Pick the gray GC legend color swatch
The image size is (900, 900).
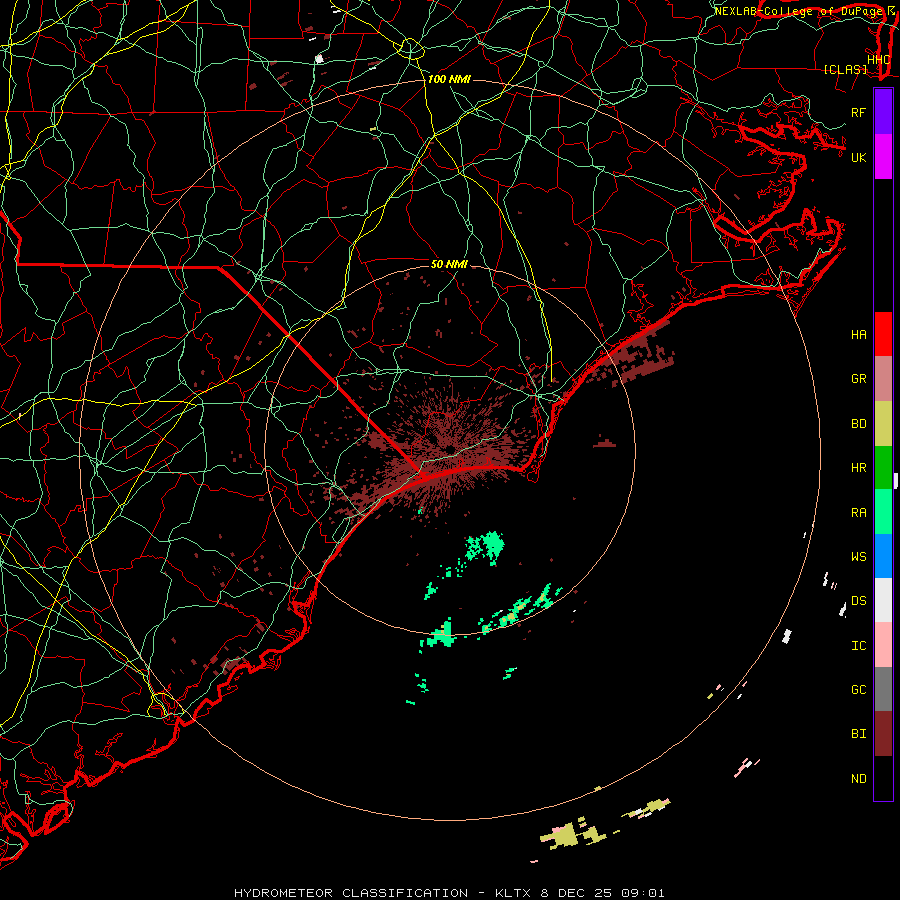tap(883, 689)
